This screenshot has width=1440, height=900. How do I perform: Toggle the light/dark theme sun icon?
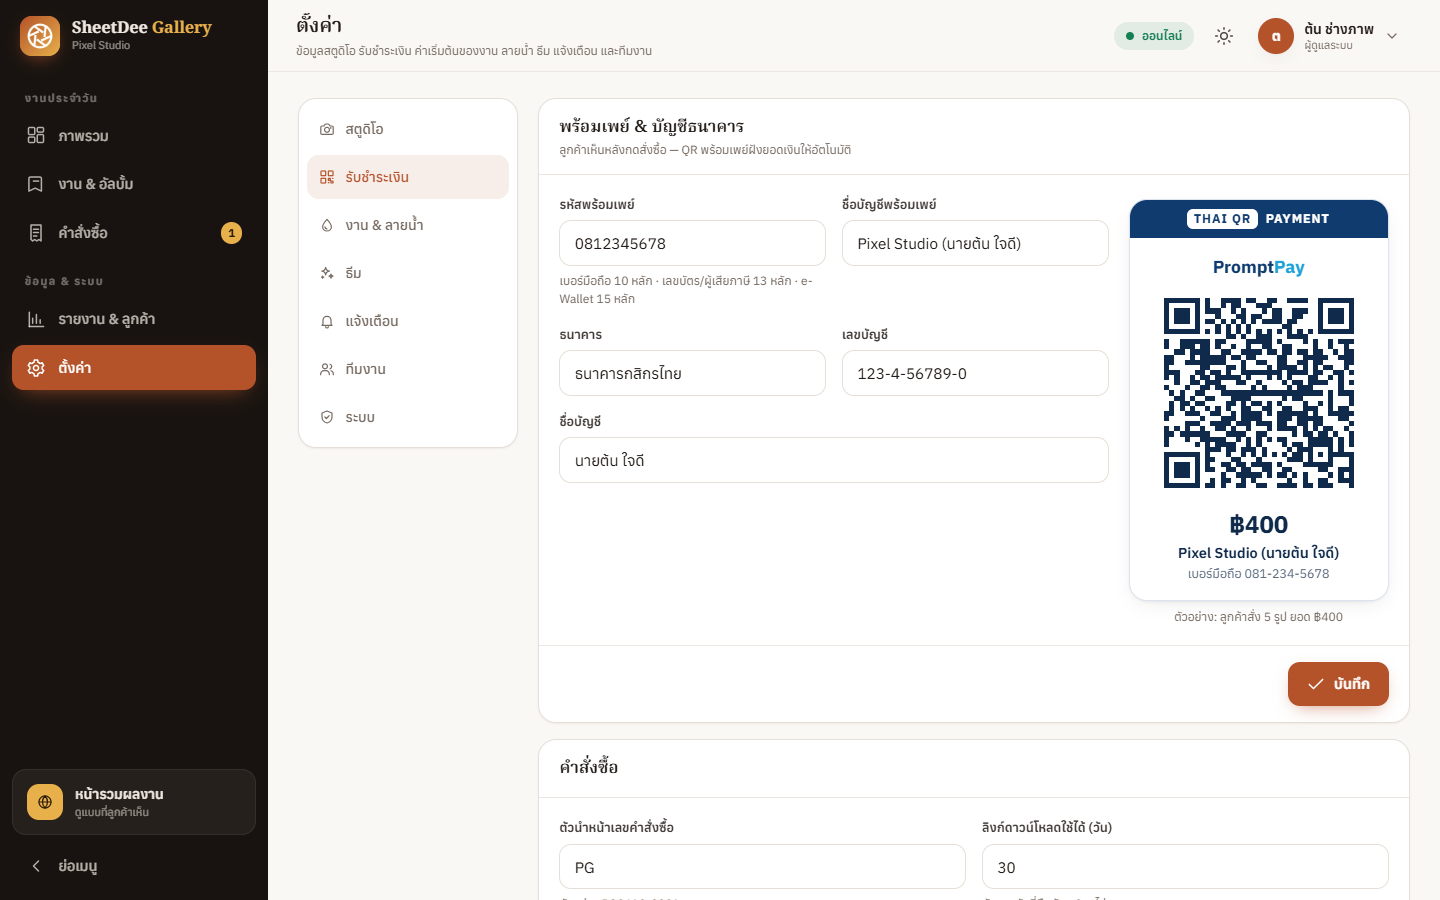pyautogui.click(x=1224, y=36)
